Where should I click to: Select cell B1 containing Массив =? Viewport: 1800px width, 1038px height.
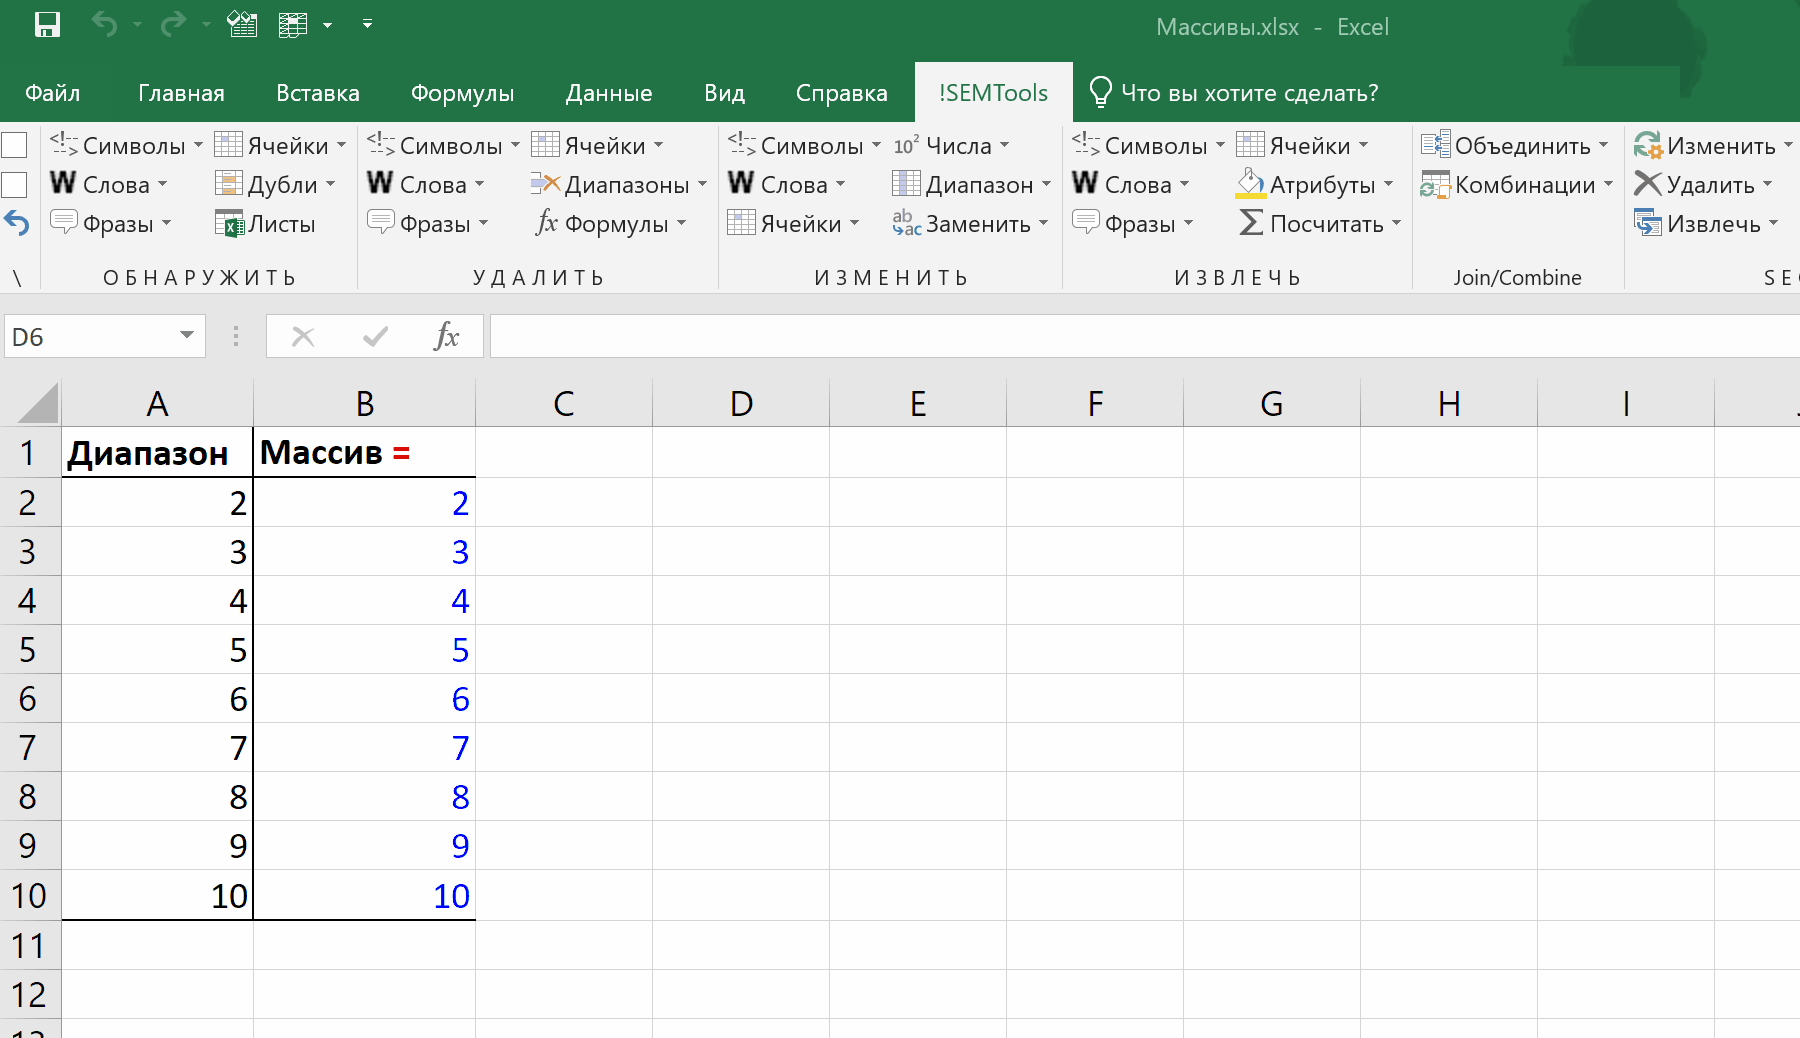pyautogui.click(x=364, y=453)
